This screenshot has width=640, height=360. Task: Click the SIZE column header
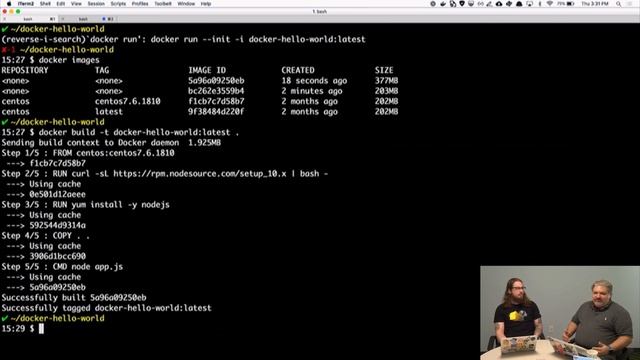384,70
